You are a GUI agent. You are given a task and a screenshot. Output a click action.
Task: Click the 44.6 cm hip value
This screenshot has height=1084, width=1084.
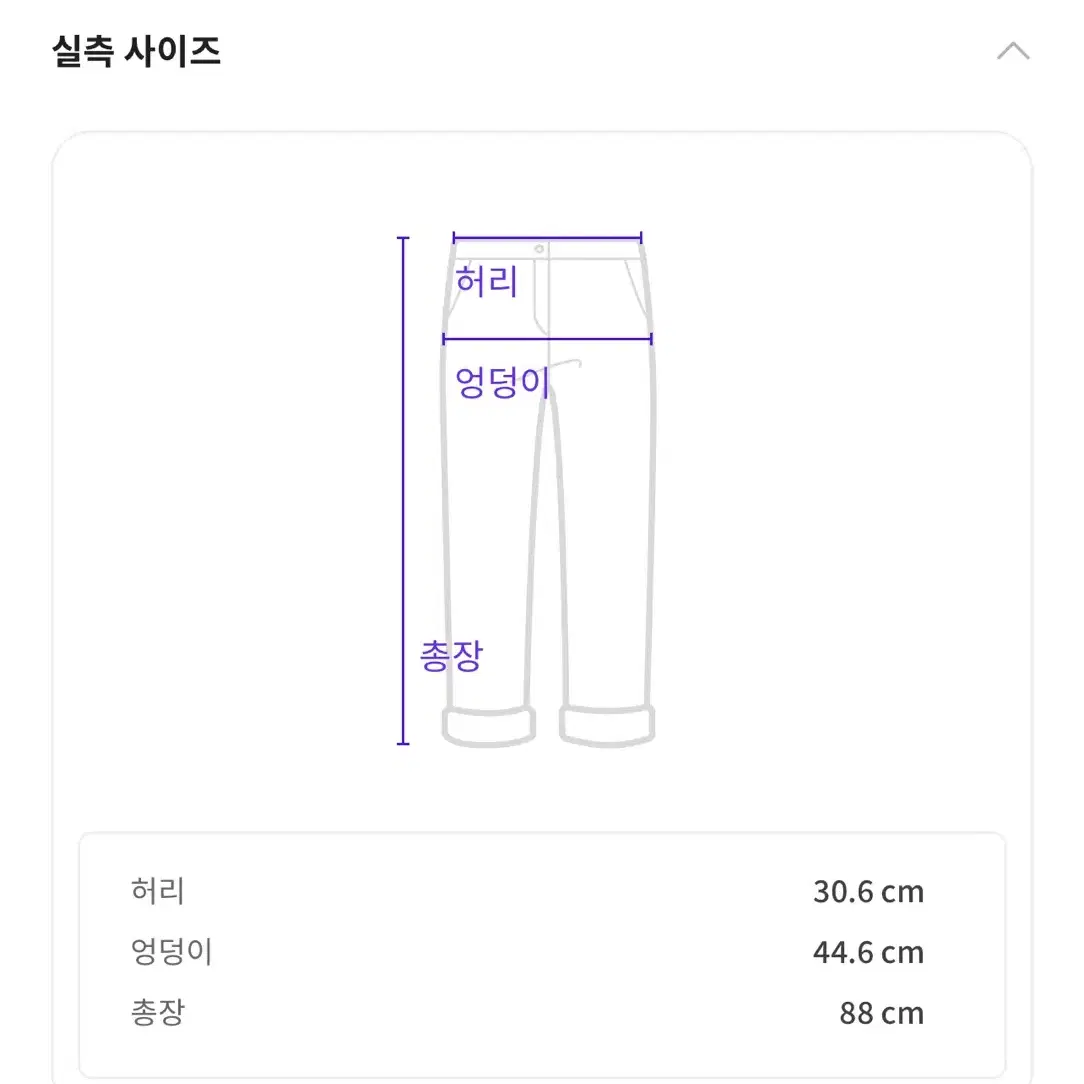[x=868, y=953]
